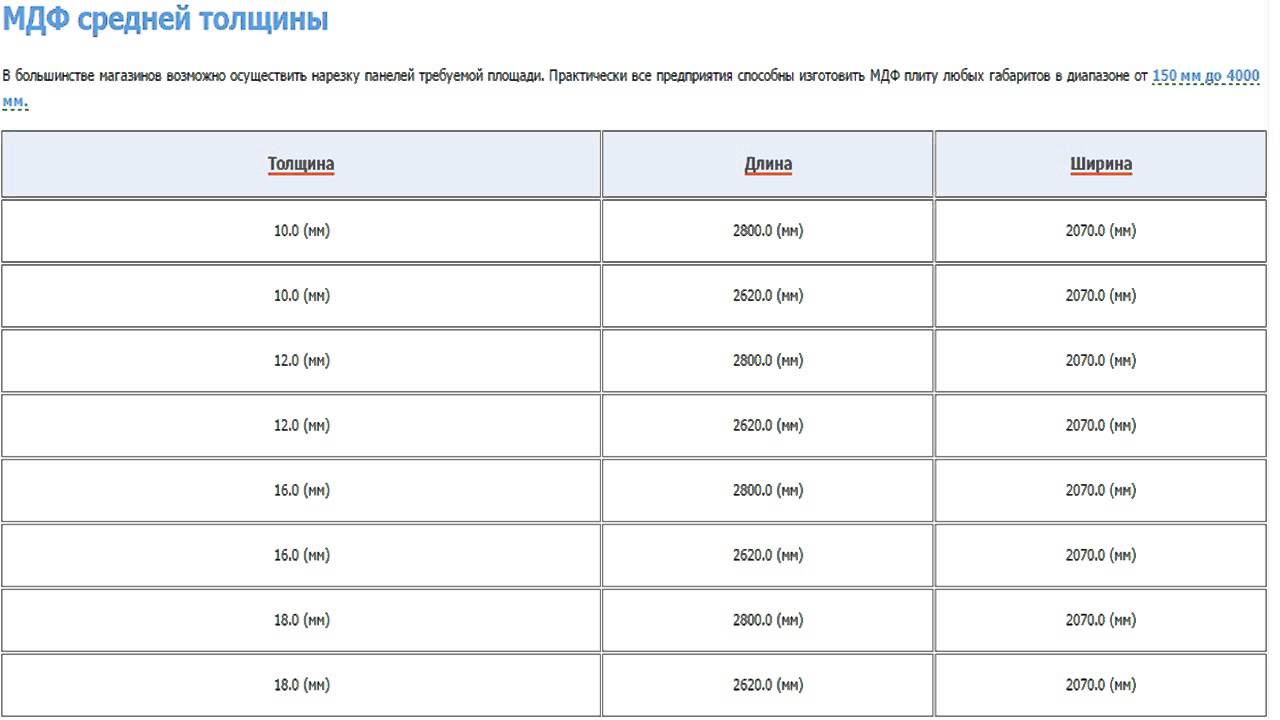The image size is (1280, 720).
Task: Select the 2620.0 length cell in the last 18.0 мм row
Action: click(x=768, y=686)
